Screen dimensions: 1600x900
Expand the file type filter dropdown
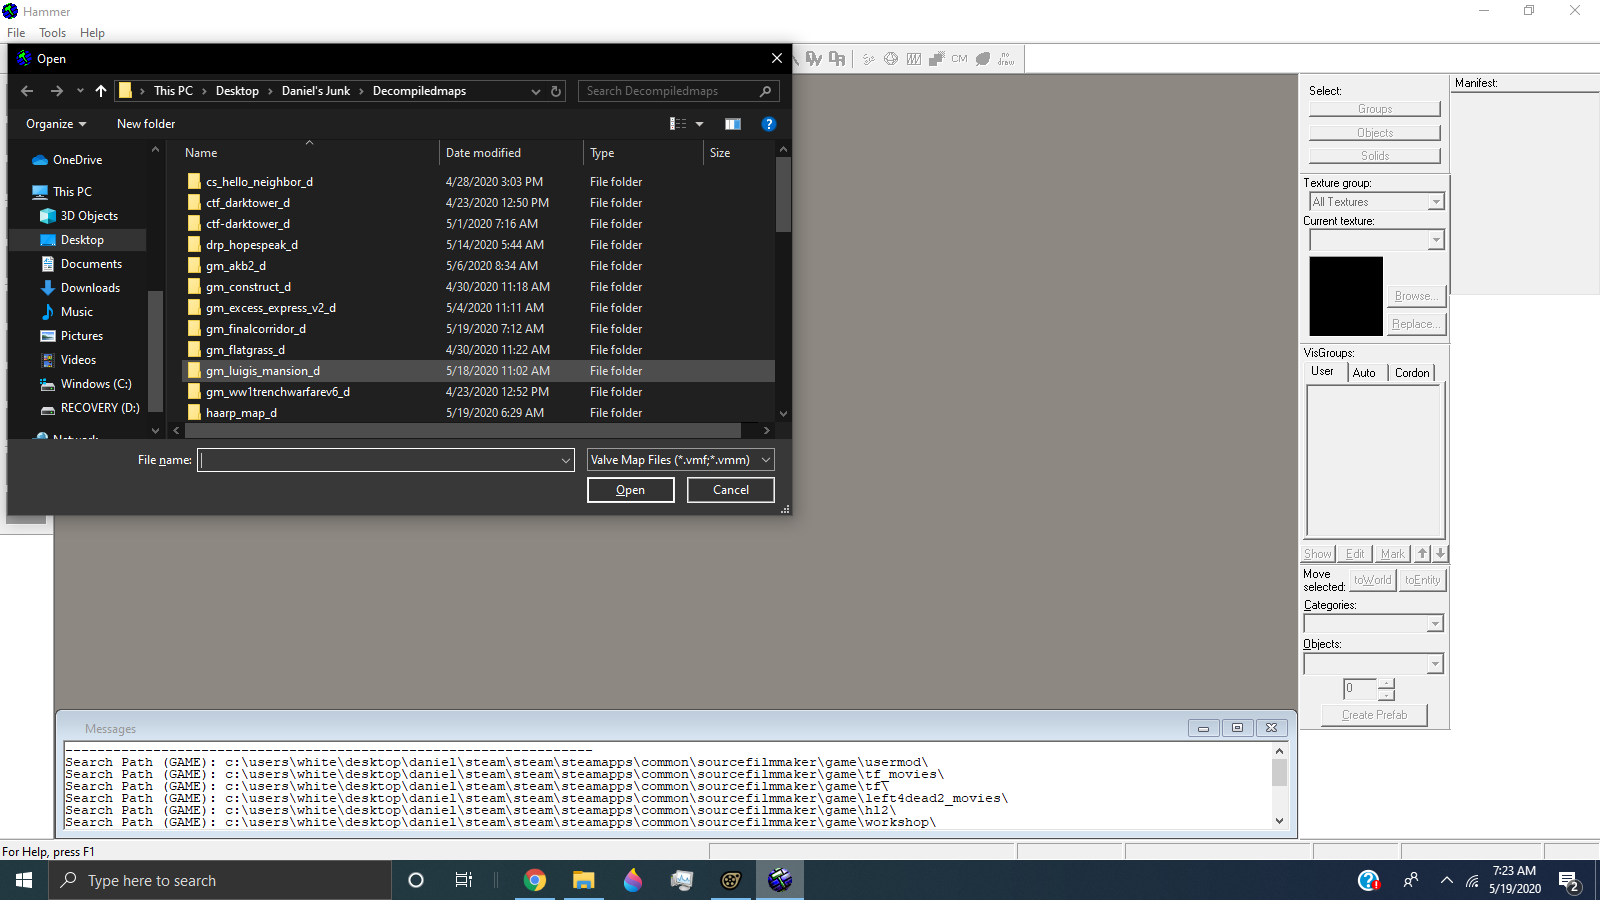click(766, 460)
